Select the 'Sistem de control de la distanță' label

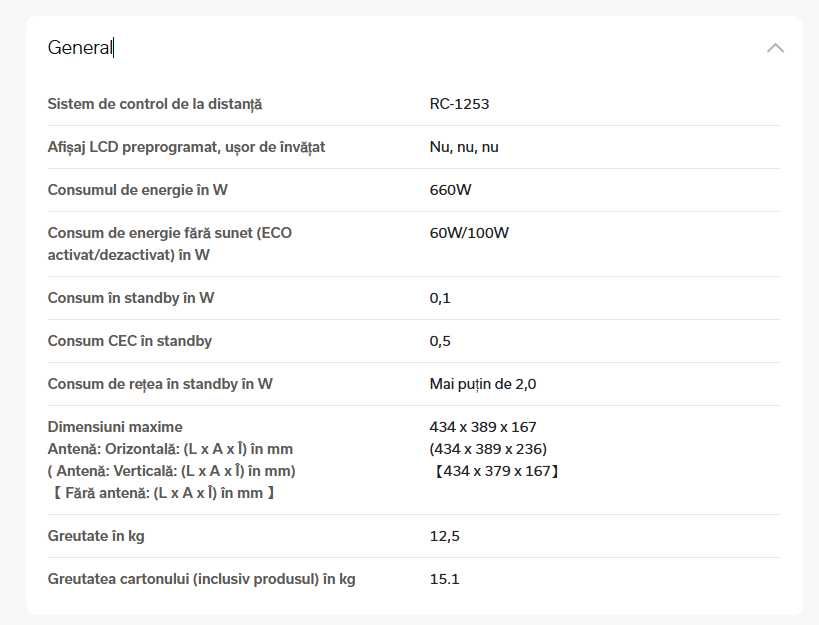pos(155,104)
